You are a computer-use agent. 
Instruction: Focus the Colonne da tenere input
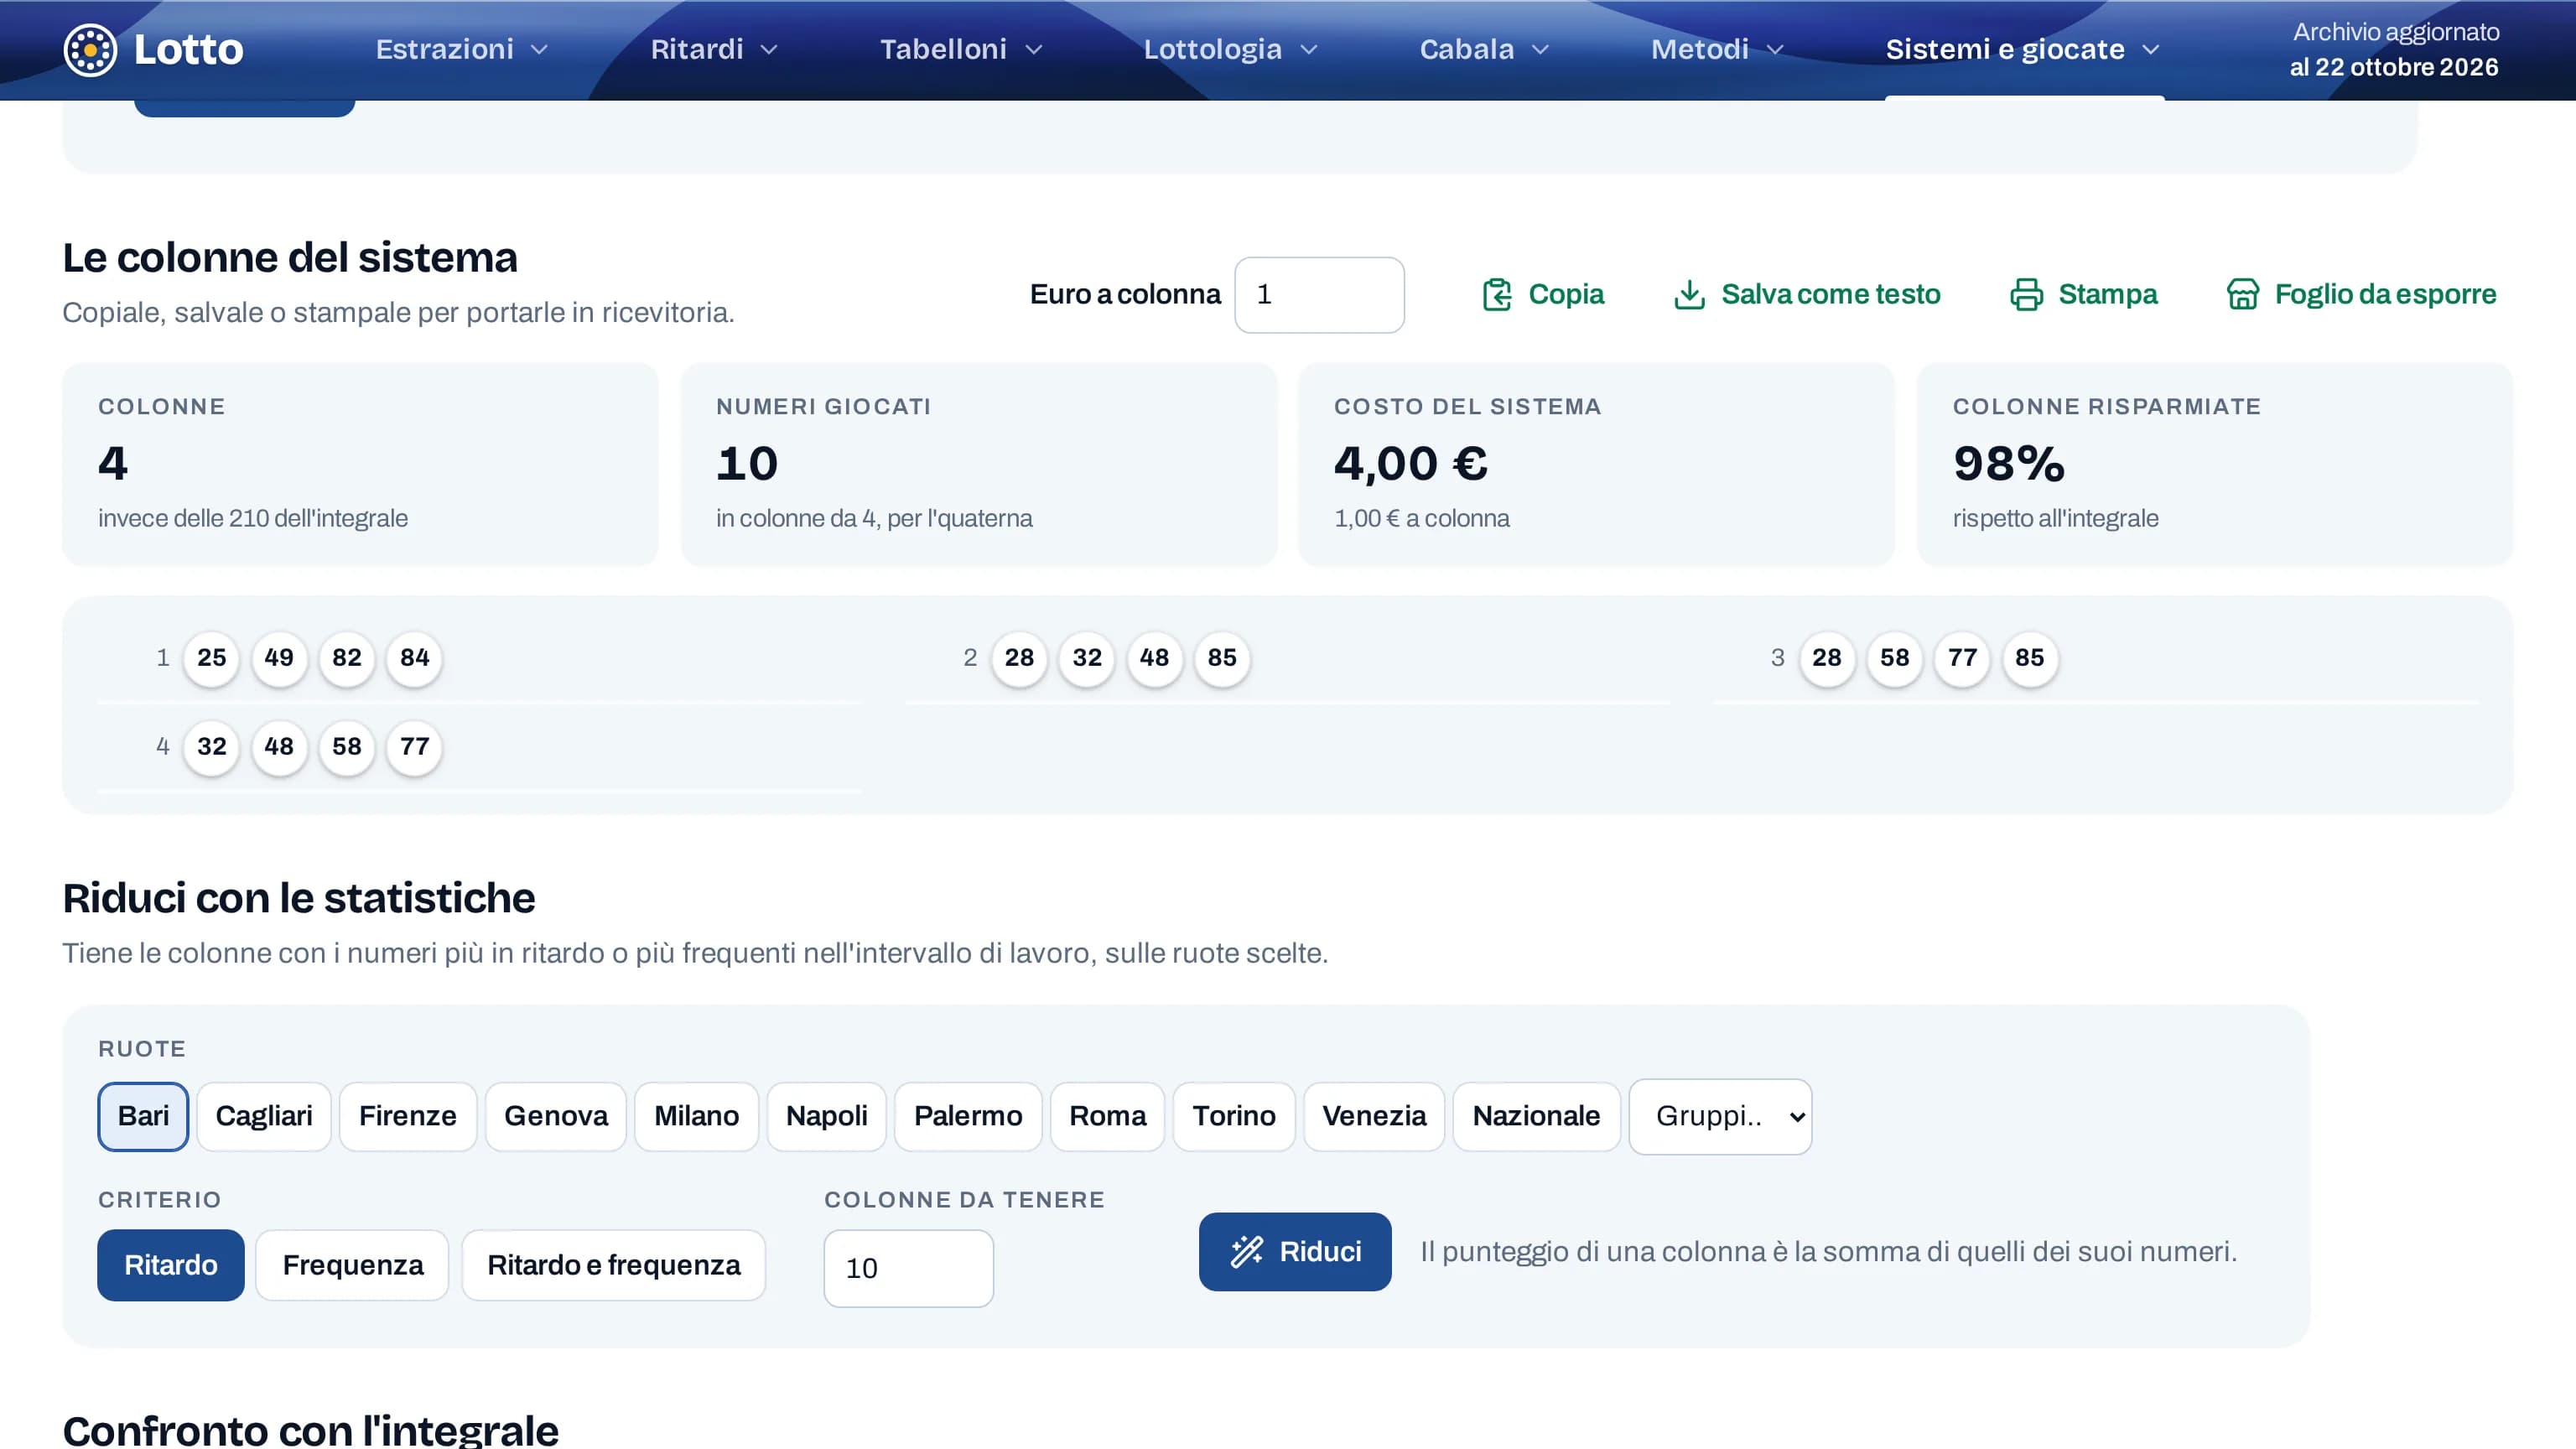(908, 1268)
